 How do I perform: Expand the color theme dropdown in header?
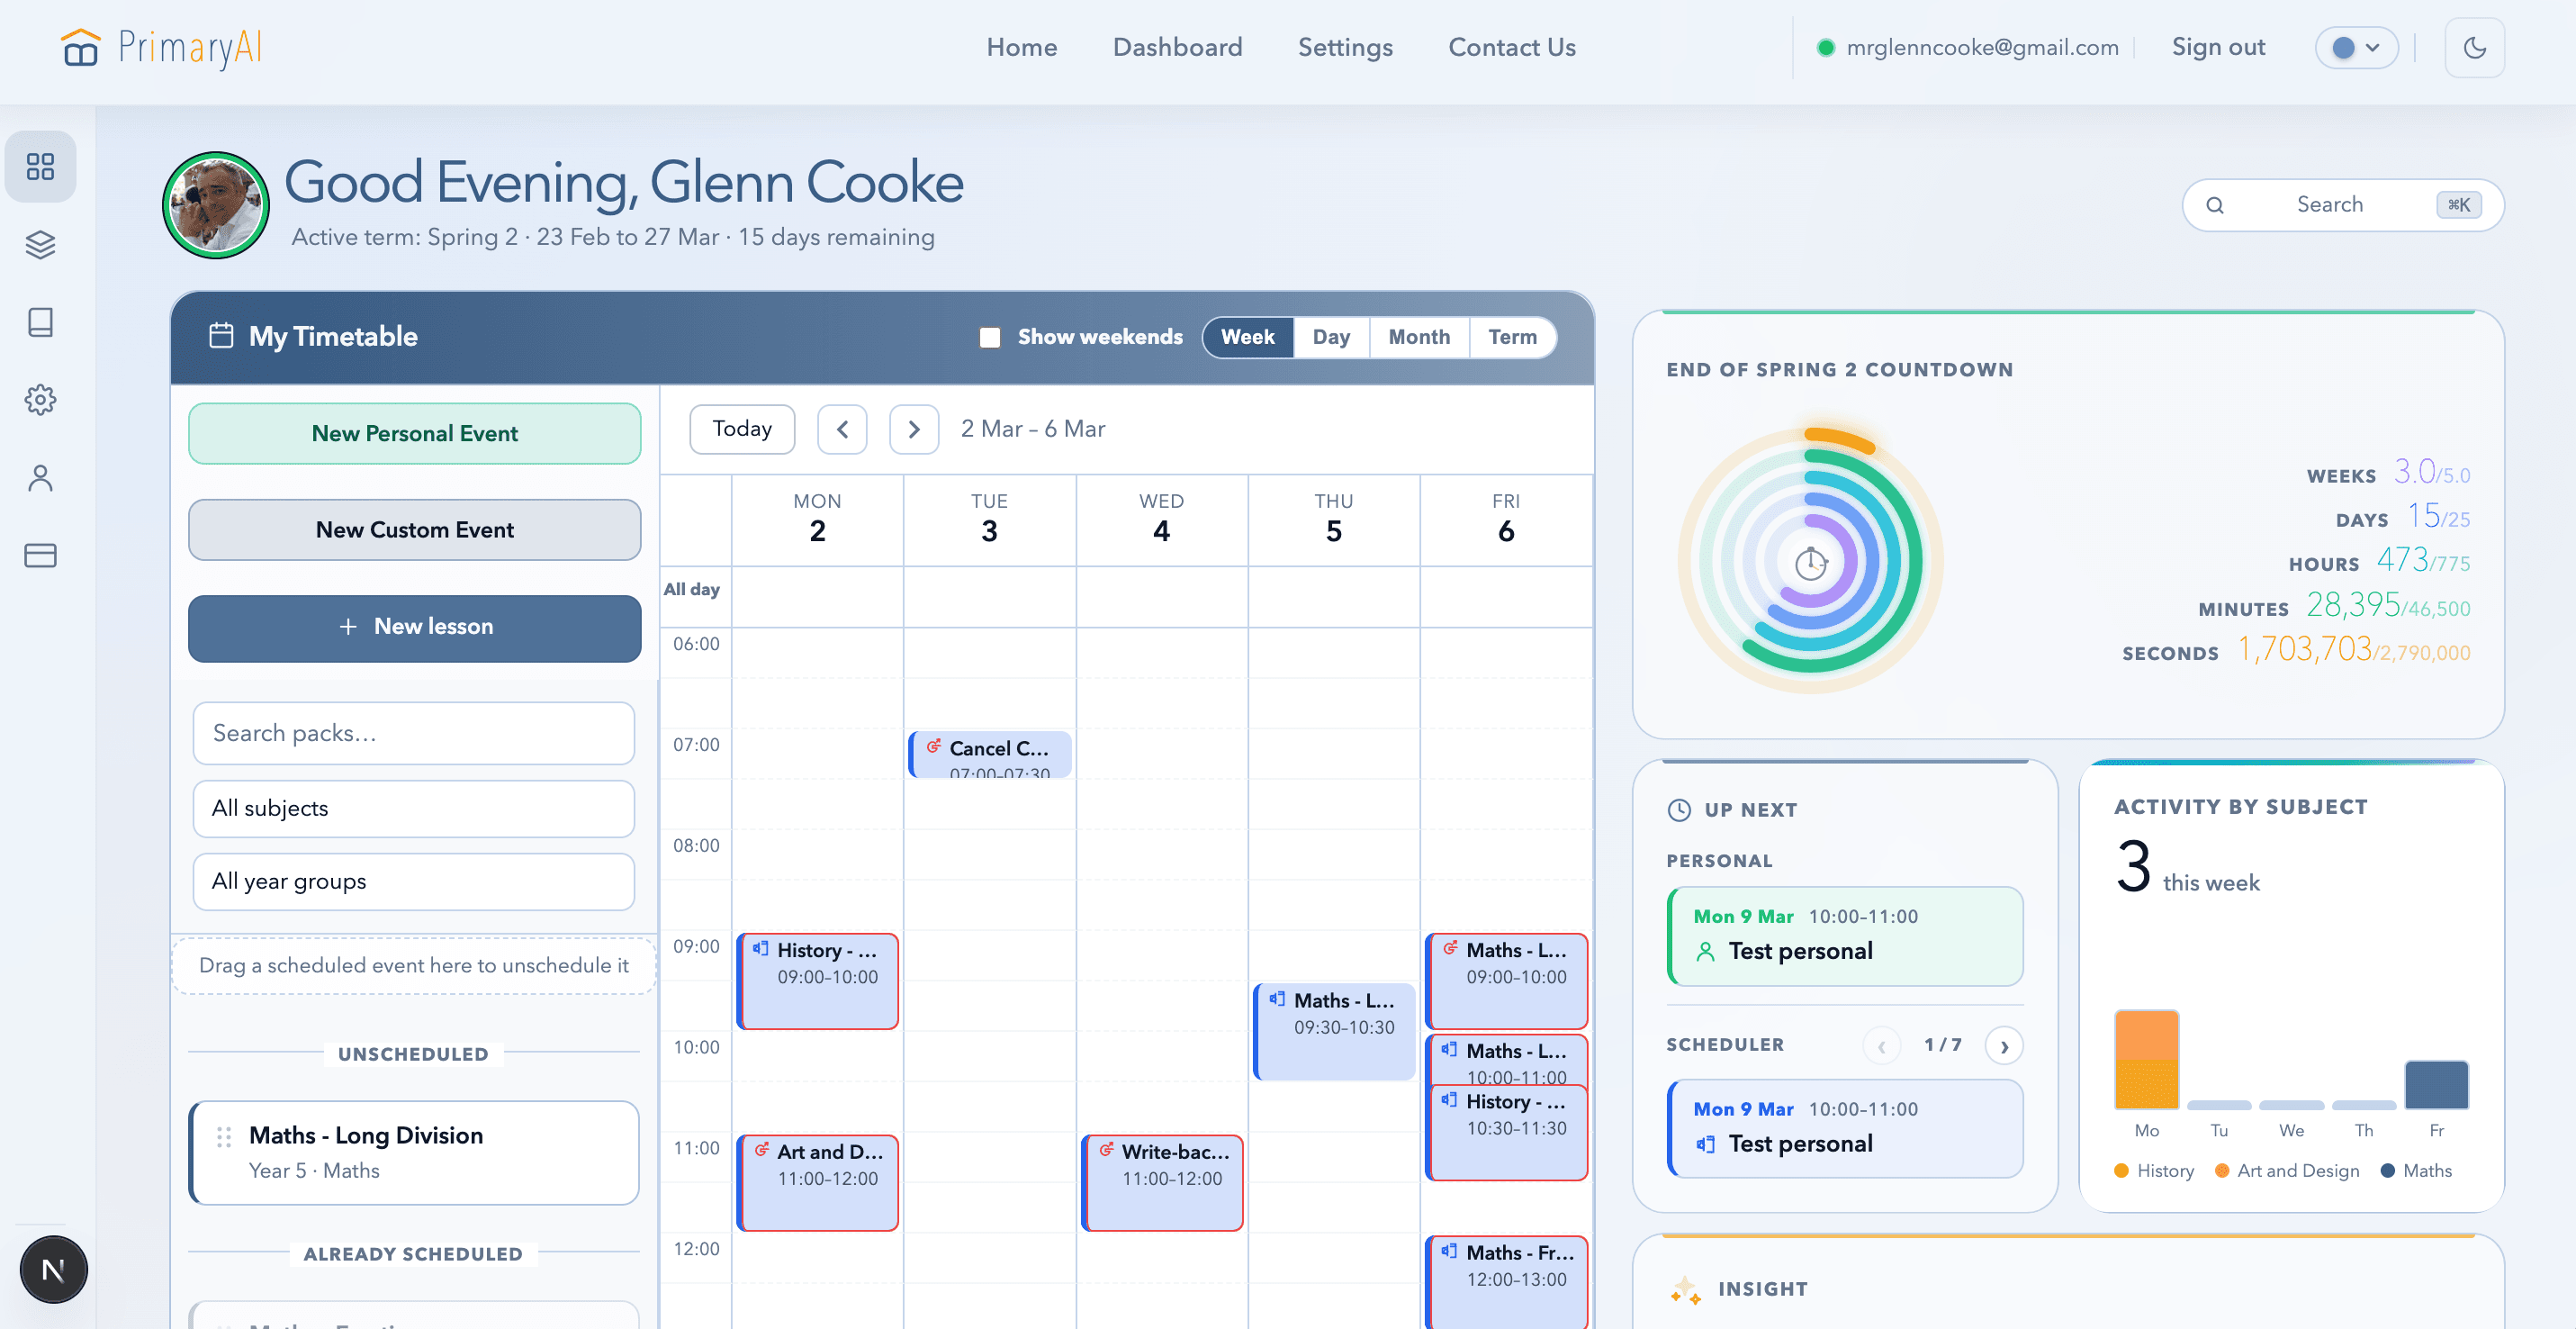coord(2356,48)
